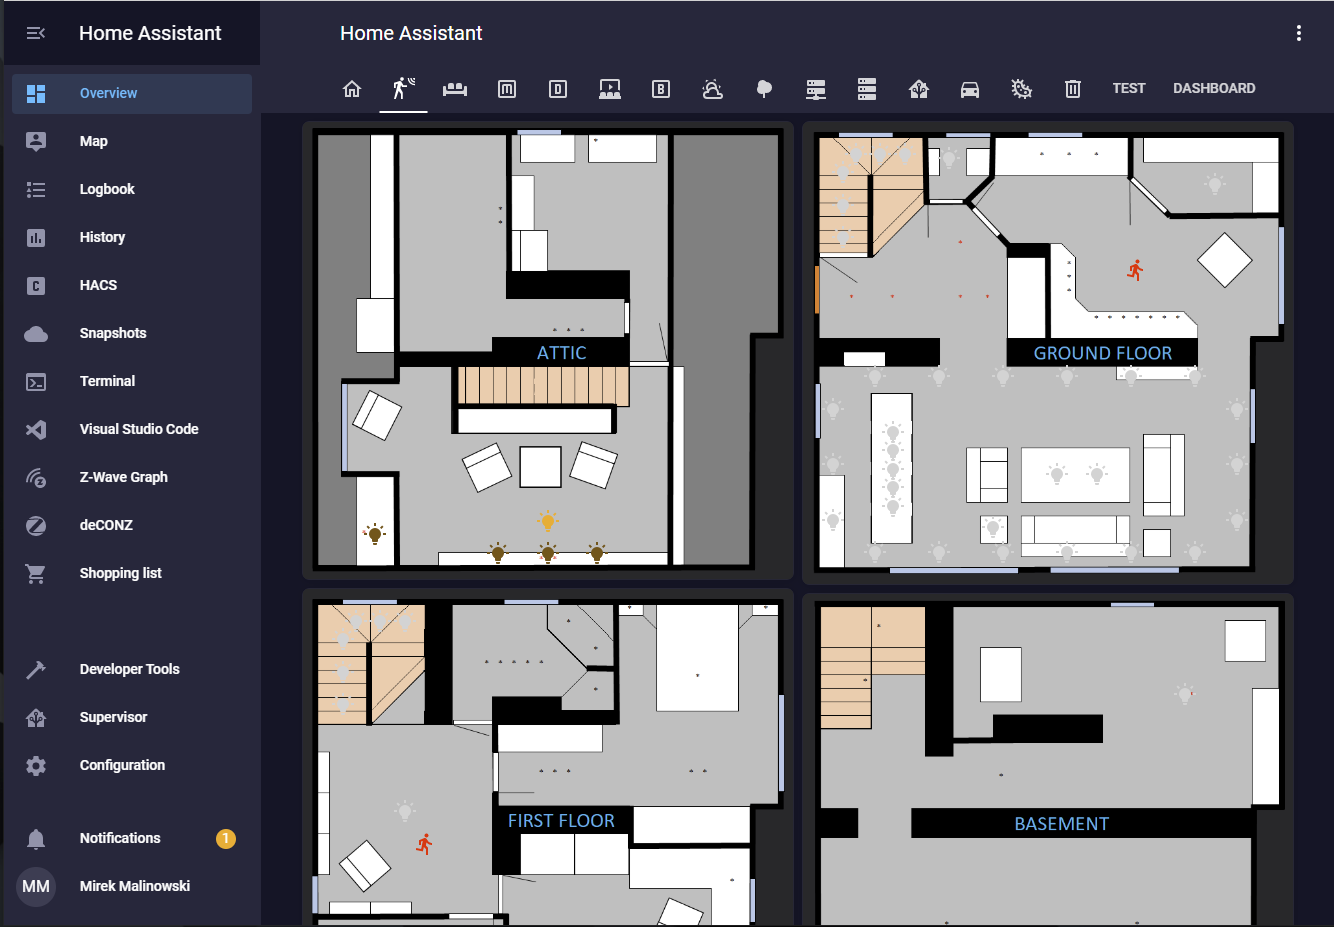This screenshot has width=1334, height=927.
Task: Open the bug icon tab
Action: pos(1022,89)
